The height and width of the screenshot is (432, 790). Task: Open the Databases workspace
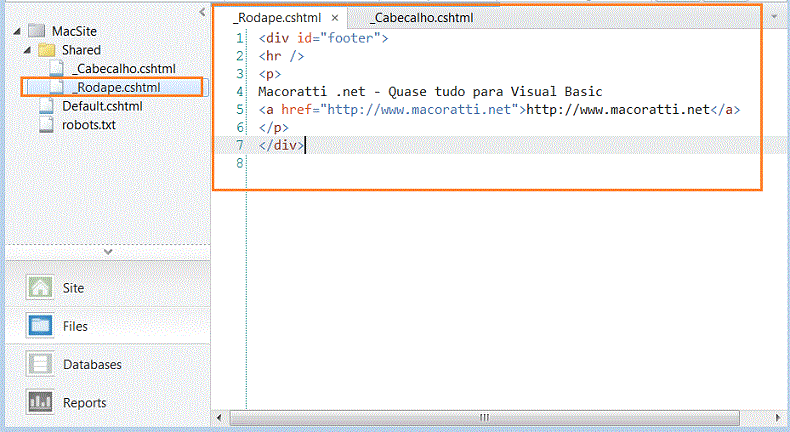(107, 364)
